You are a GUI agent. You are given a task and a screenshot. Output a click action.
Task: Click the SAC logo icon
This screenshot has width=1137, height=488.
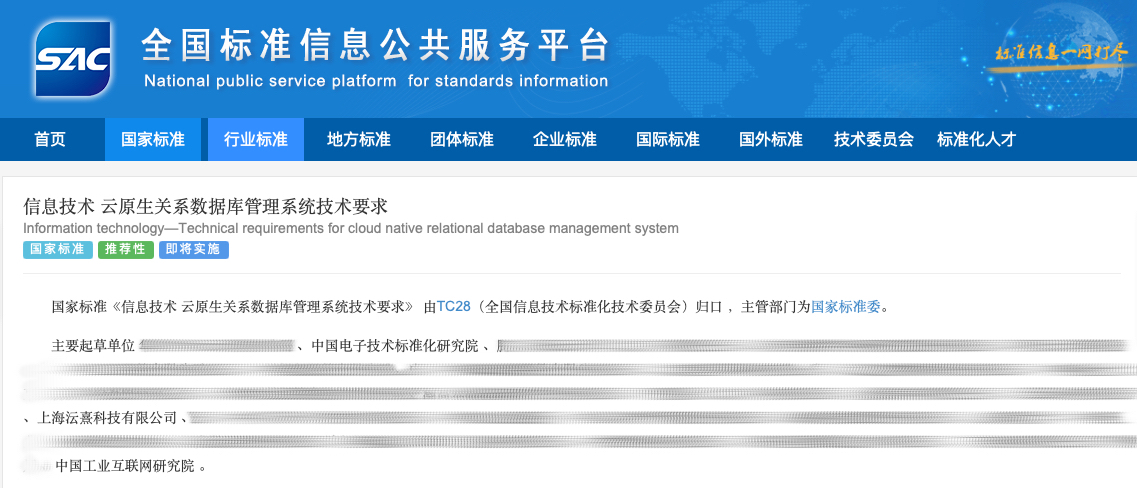(x=72, y=58)
